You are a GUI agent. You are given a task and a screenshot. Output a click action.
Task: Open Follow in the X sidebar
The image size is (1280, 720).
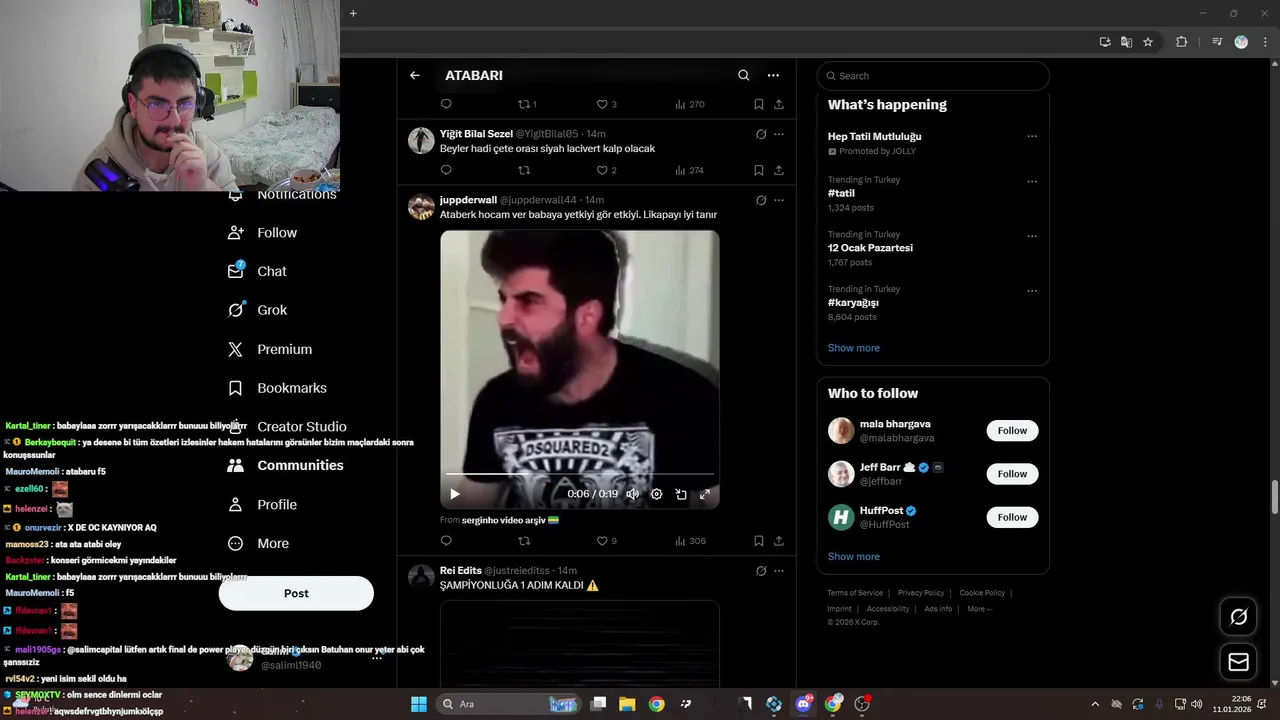coord(262,233)
